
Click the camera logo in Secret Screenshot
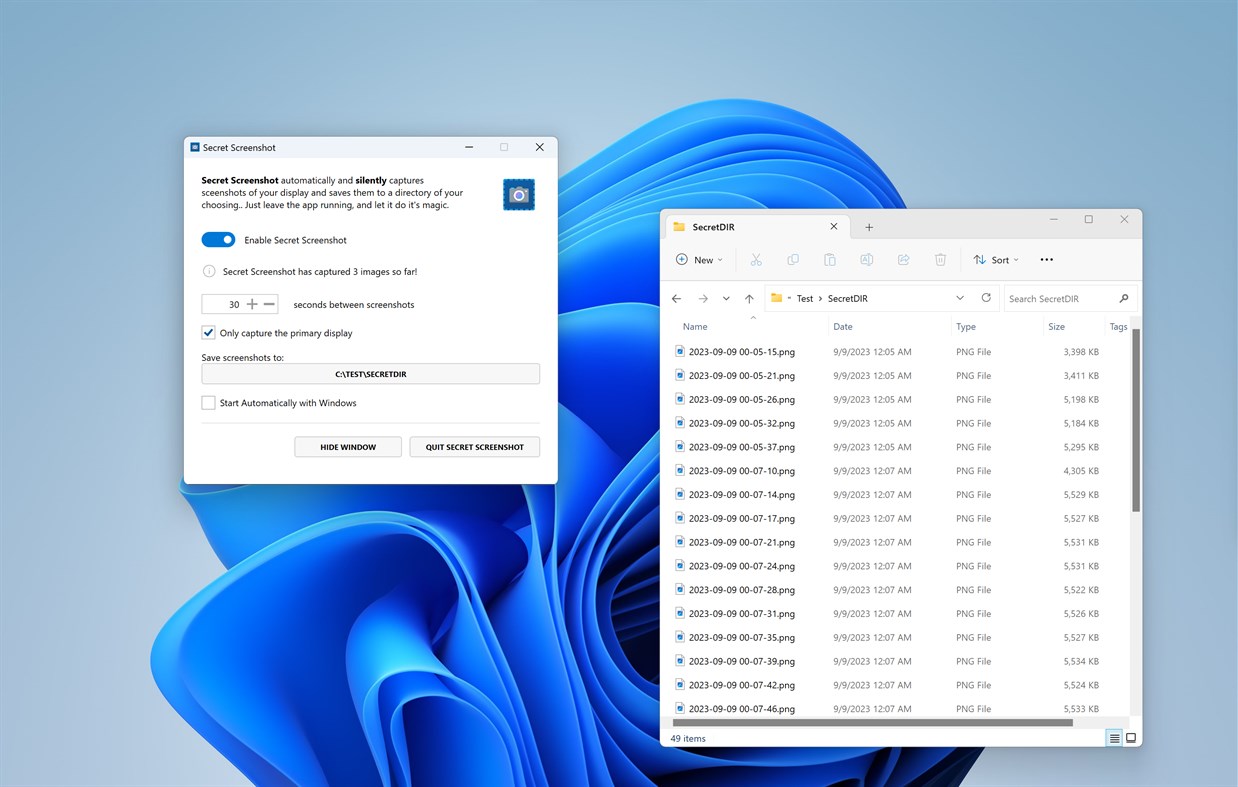point(518,194)
